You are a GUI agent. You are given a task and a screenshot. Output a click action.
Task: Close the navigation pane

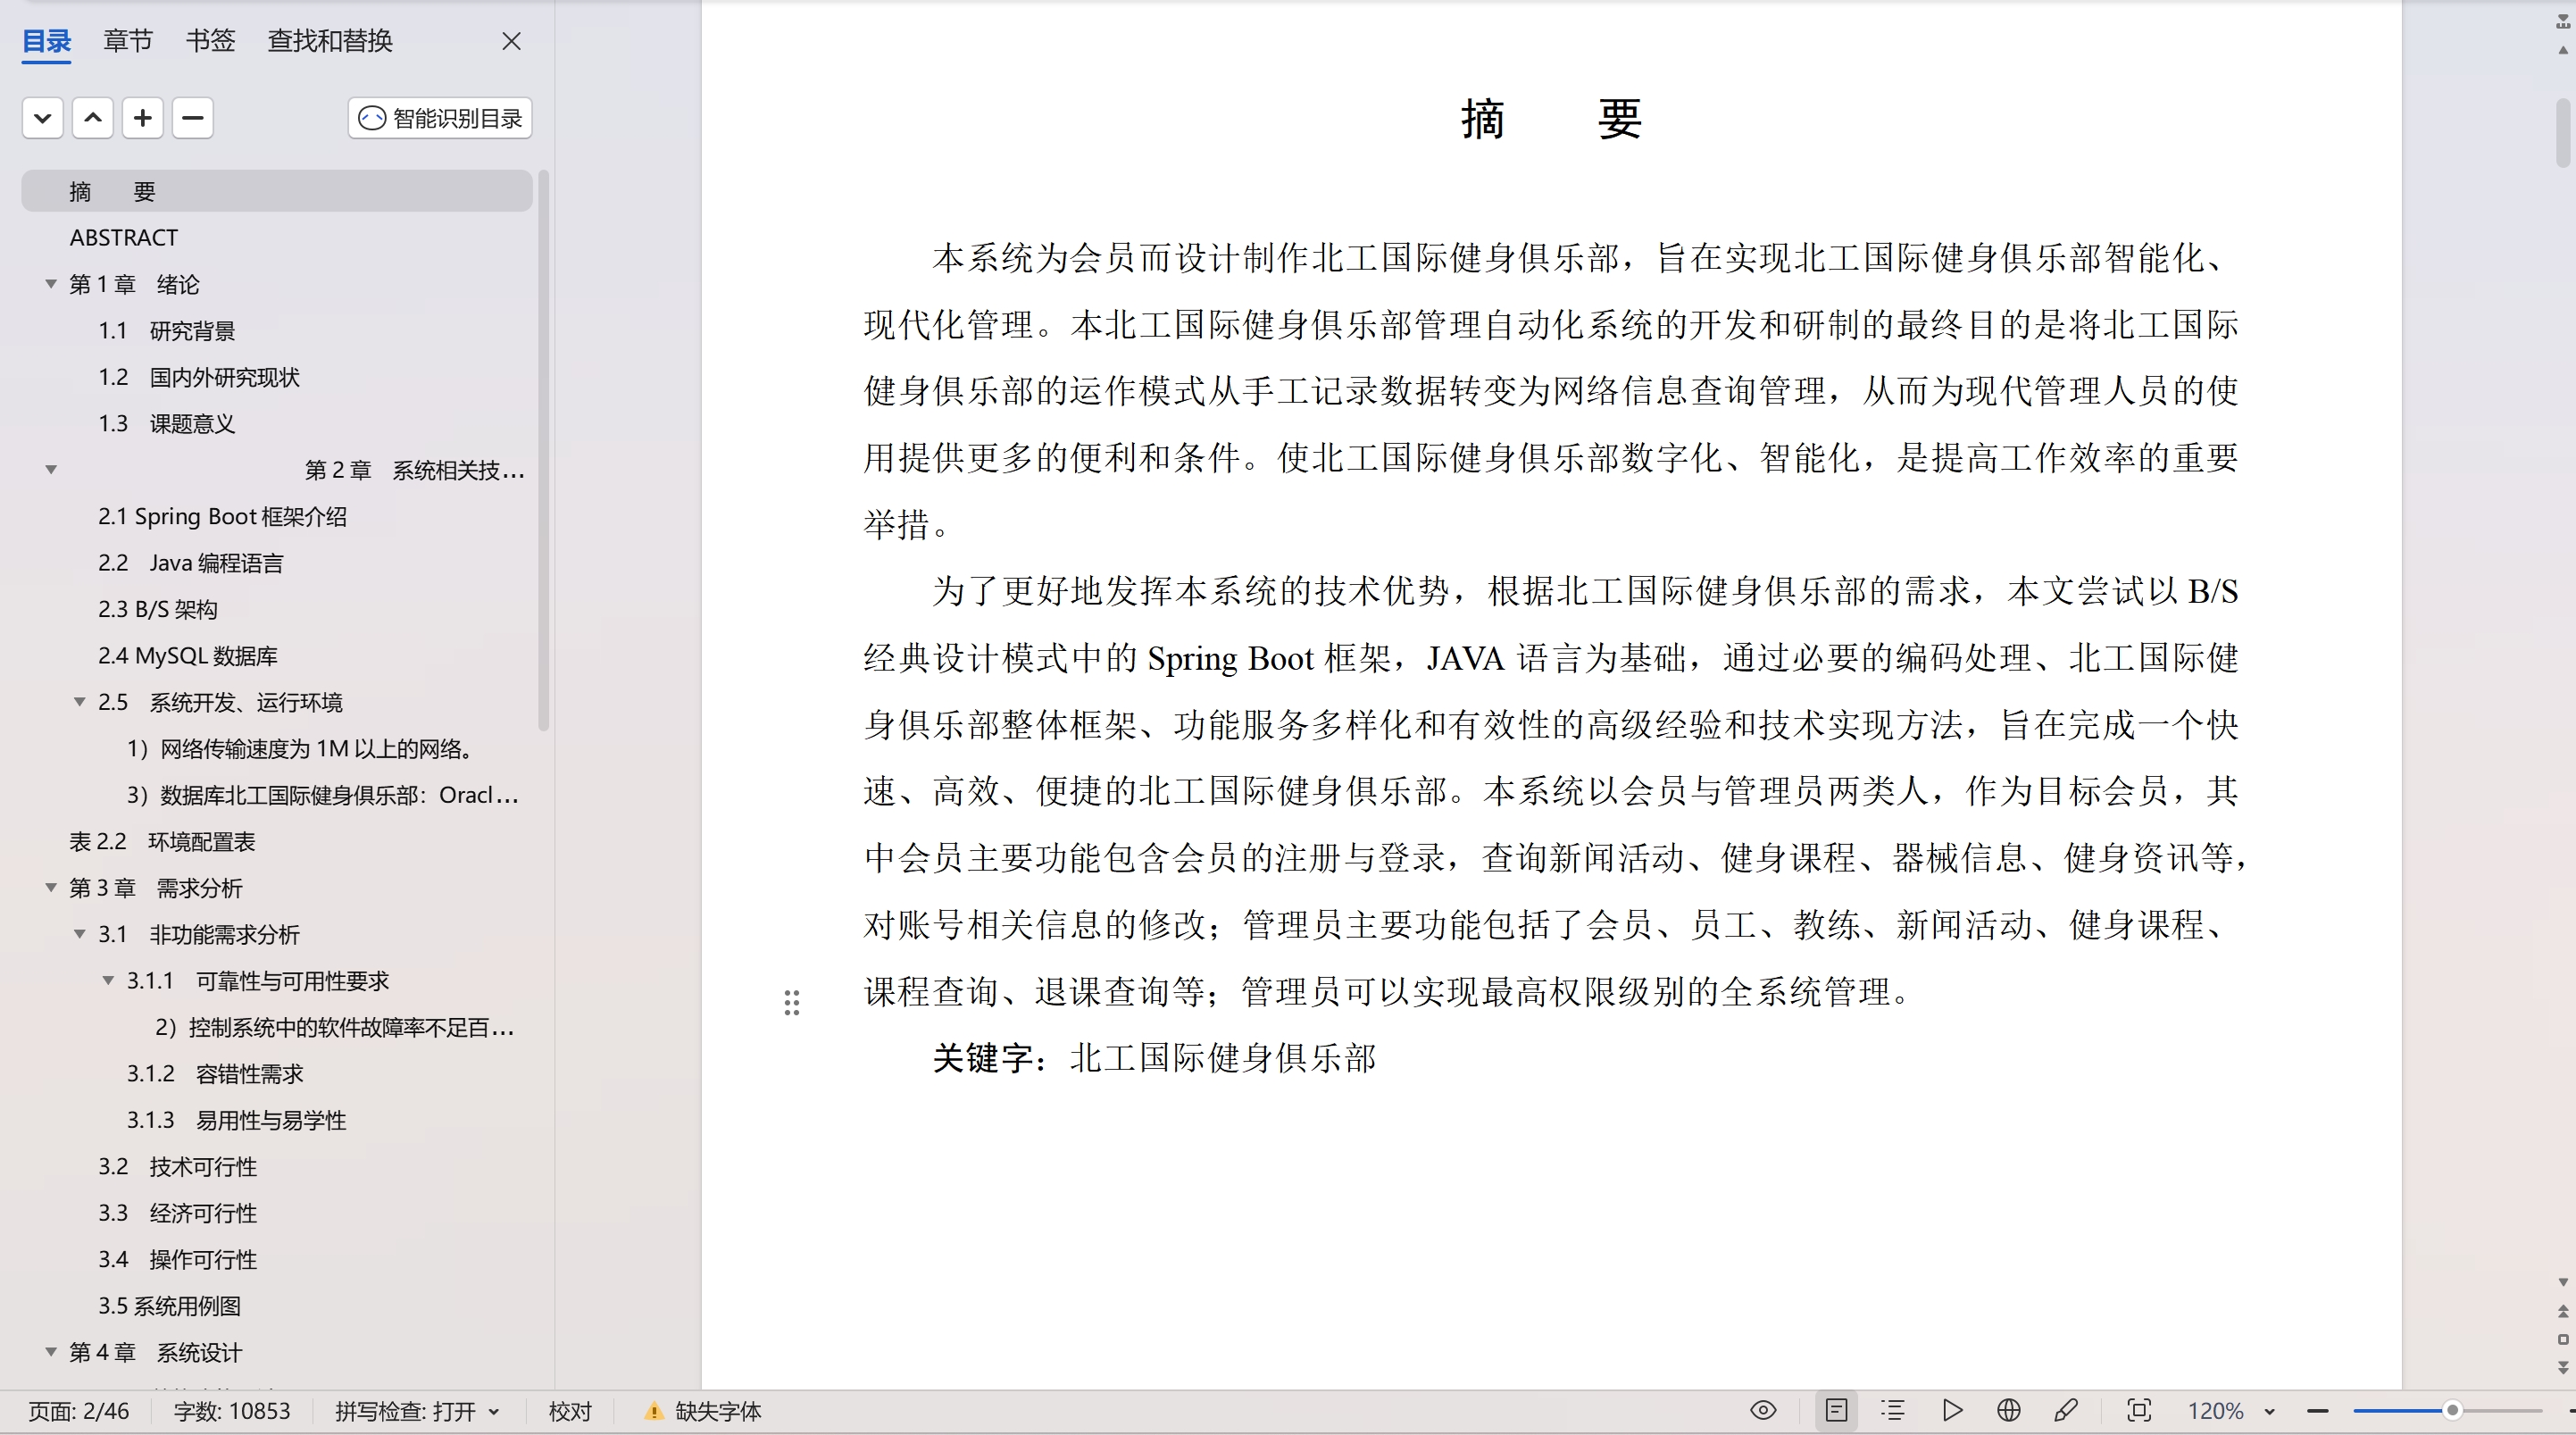click(511, 41)
